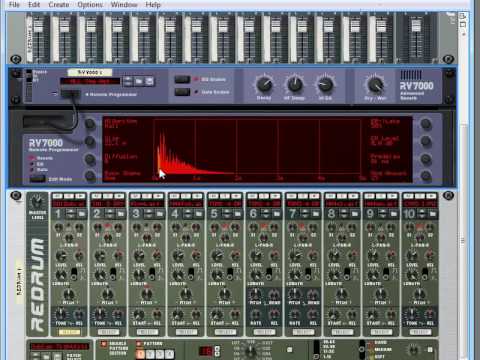Screen dimensions: 480x360
Task: Step the RV7000 patch selector arrows
Action: click(128, 81)
